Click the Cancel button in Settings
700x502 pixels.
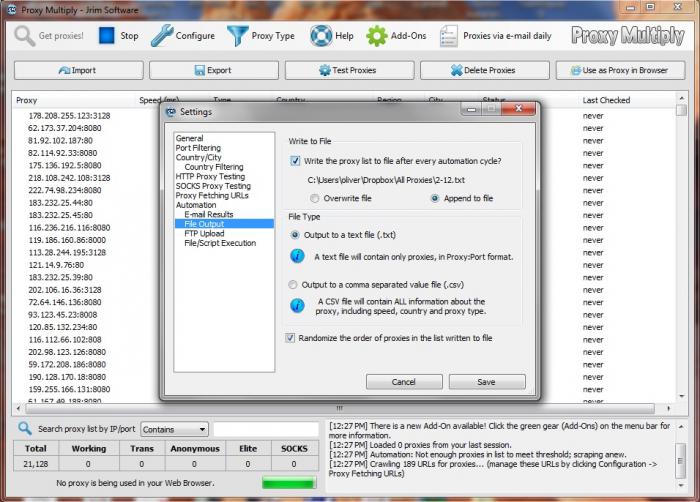click(x=404, y=382)
